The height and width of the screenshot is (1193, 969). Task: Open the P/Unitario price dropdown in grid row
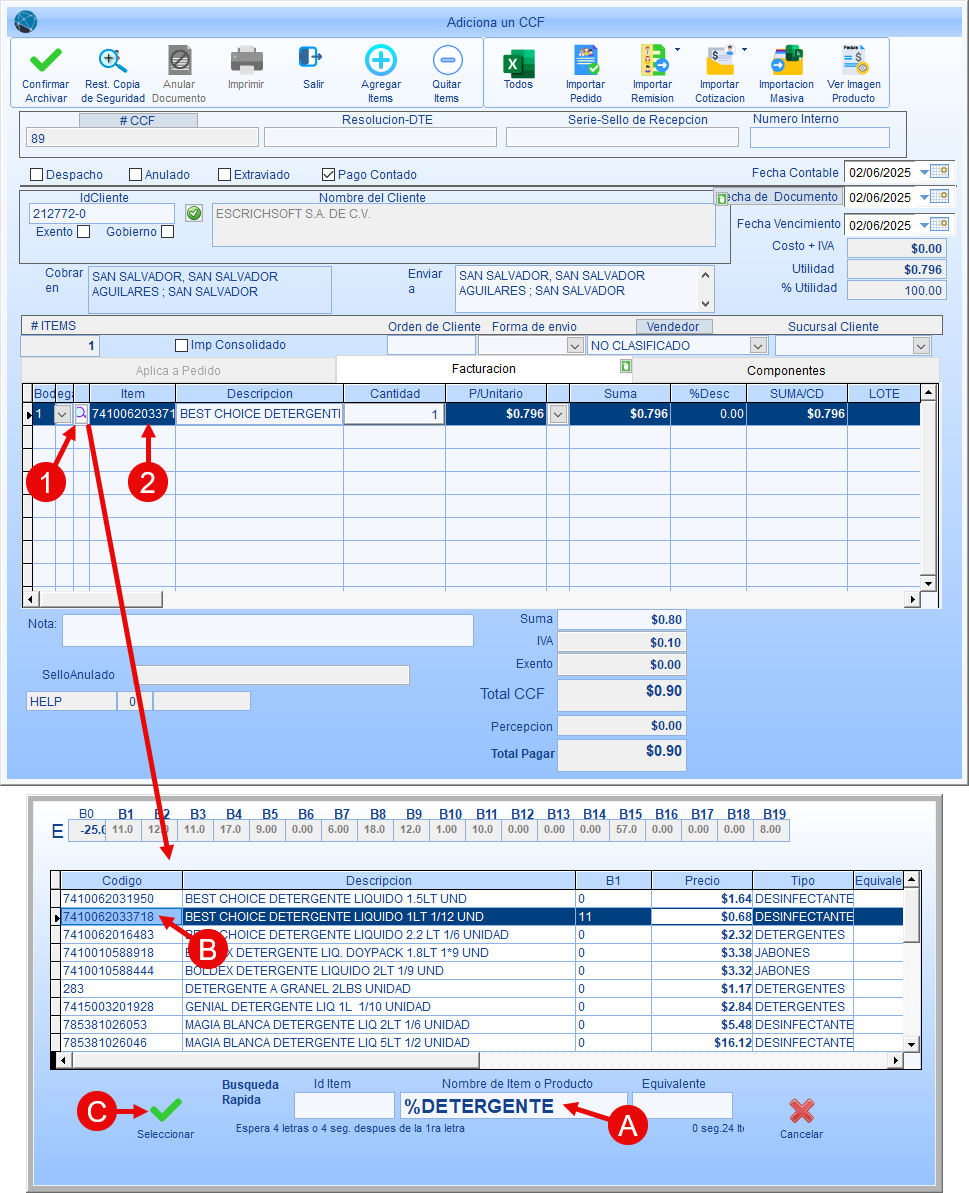(558, 414)
